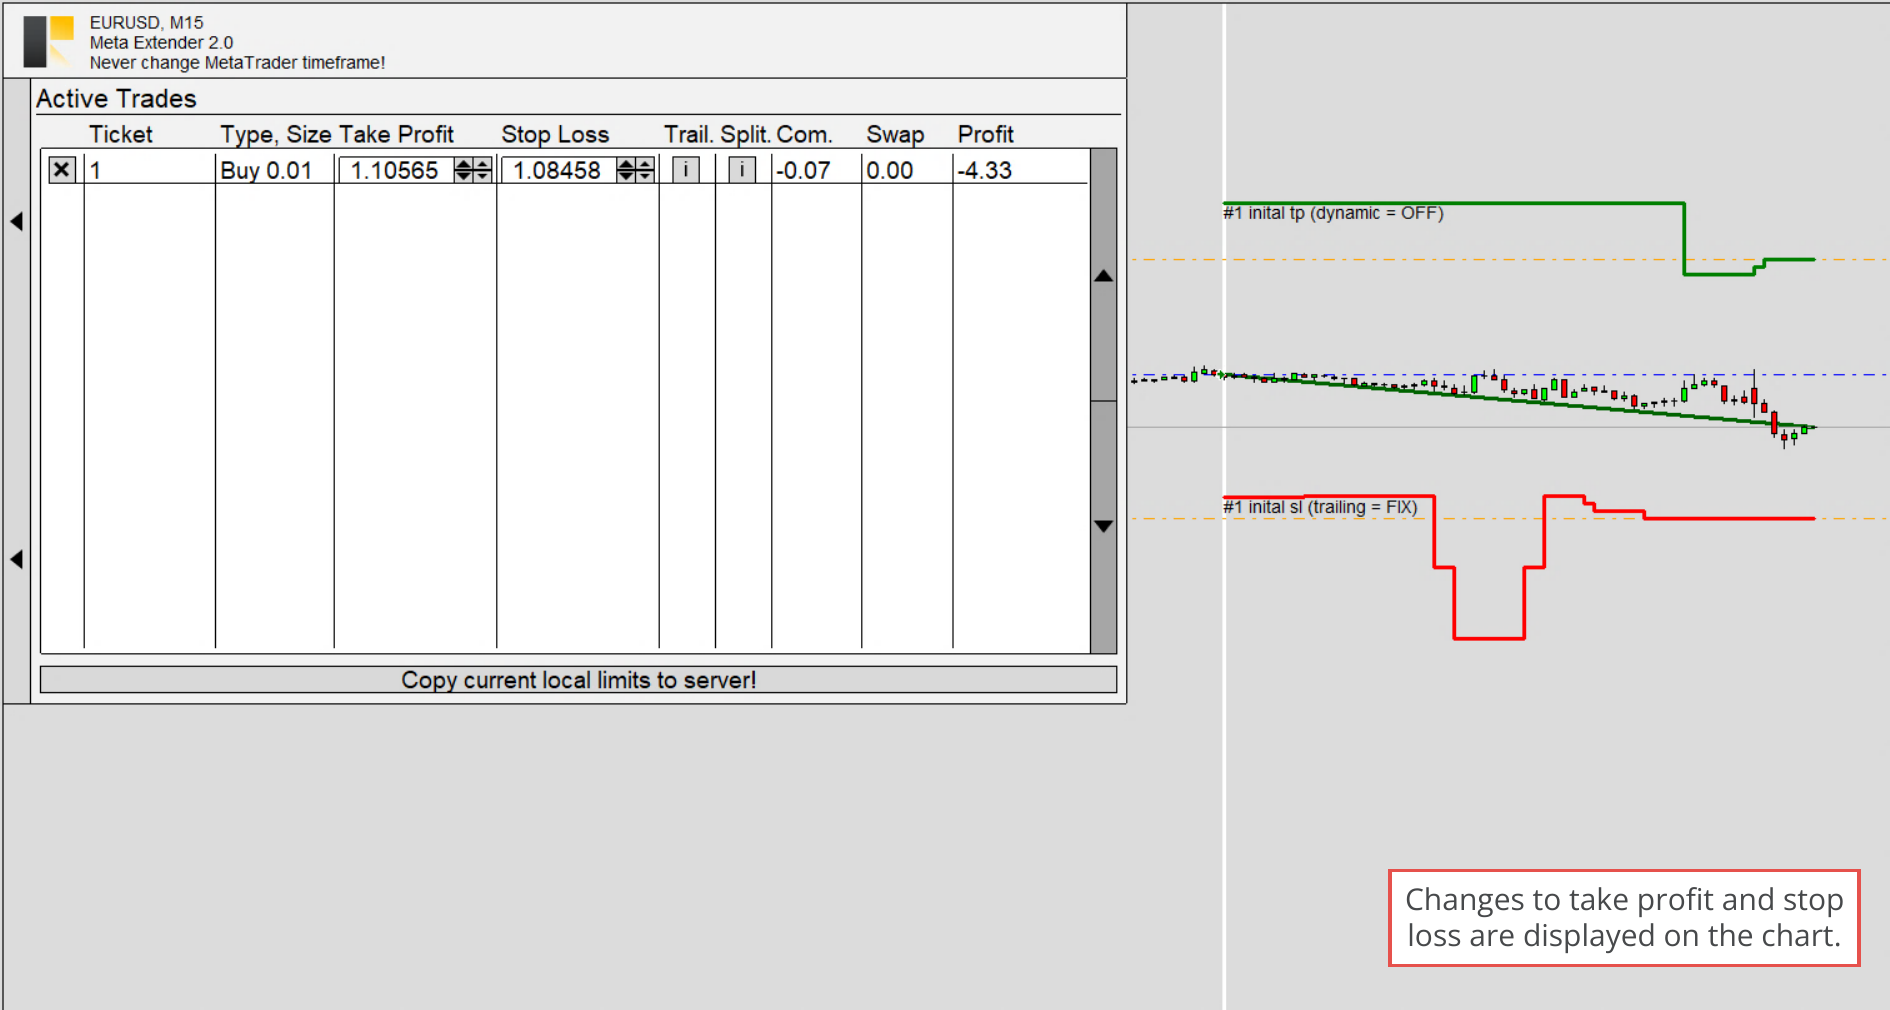
Task: Click Copy current local limits to server!
Action: pyautogui.click(x=578, y=680)
